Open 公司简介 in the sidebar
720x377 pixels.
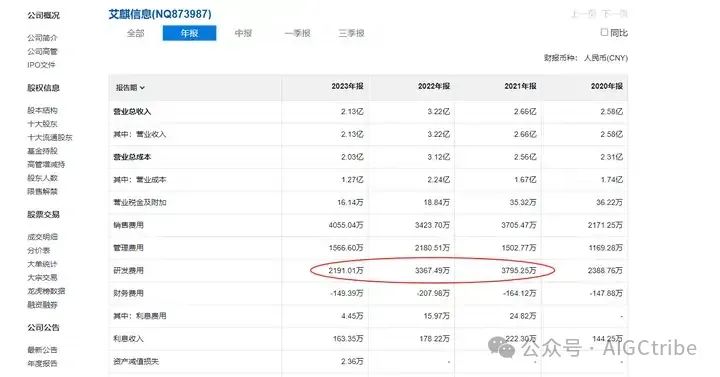[42, 38]
